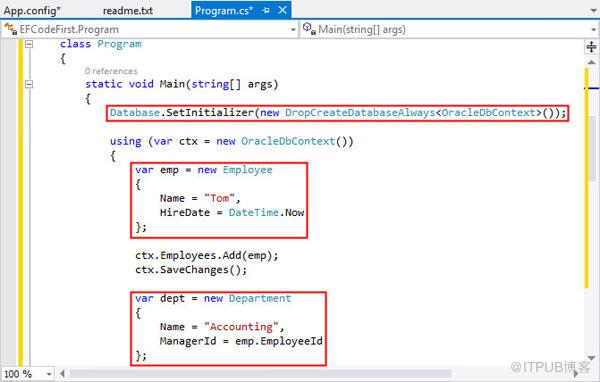Switch to the App.config tab
The width and height of the screenshot is (600, 382).
click(x=32, y=10)
